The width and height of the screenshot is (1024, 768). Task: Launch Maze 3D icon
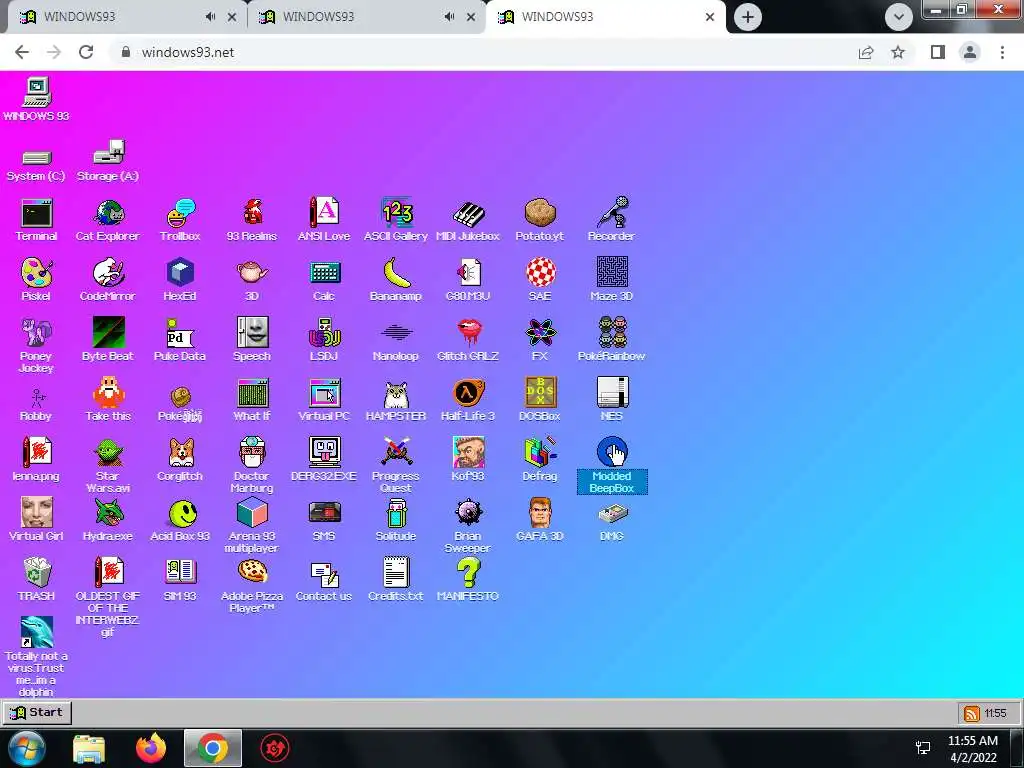[x=612, y=273]
